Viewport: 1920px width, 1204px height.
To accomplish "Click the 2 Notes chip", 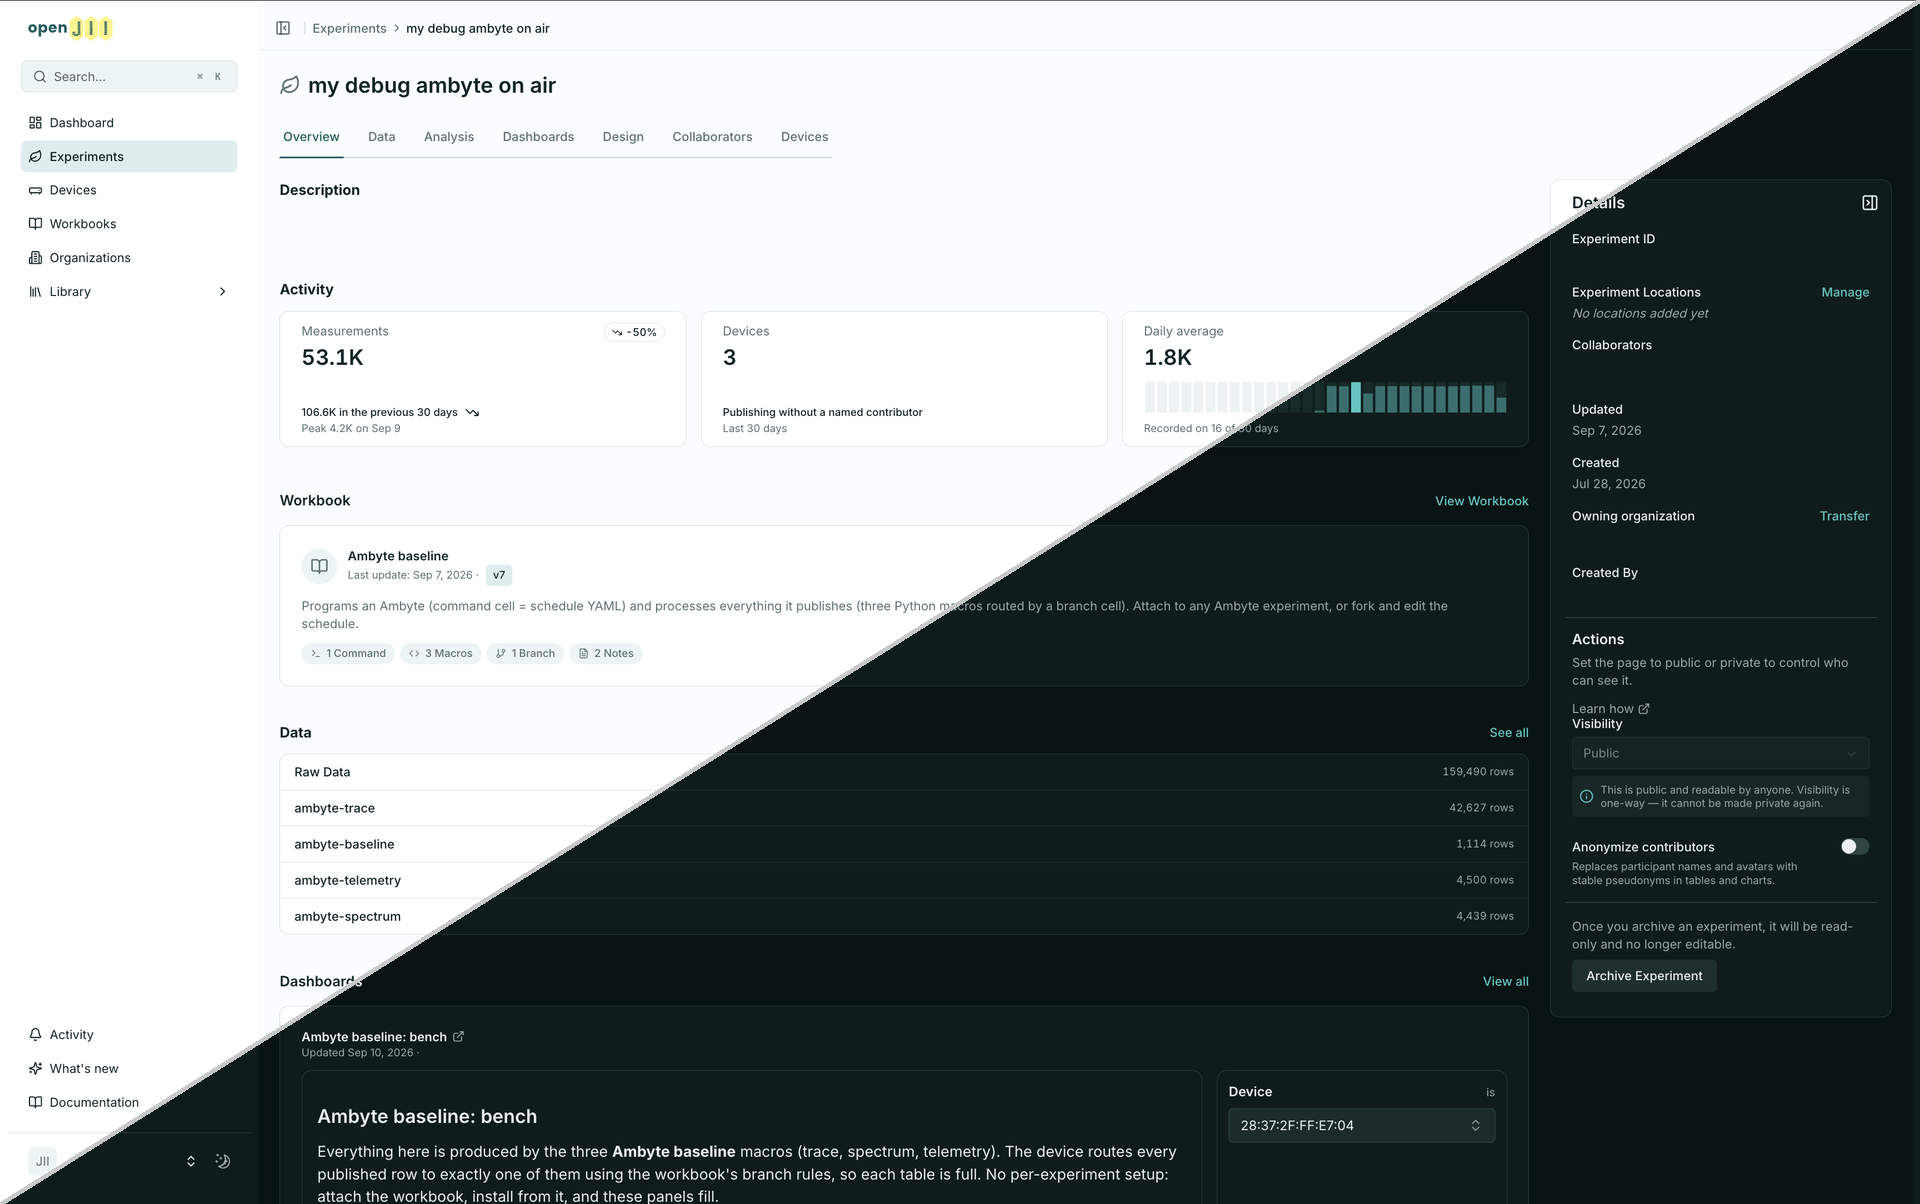I will coord(606,653).
